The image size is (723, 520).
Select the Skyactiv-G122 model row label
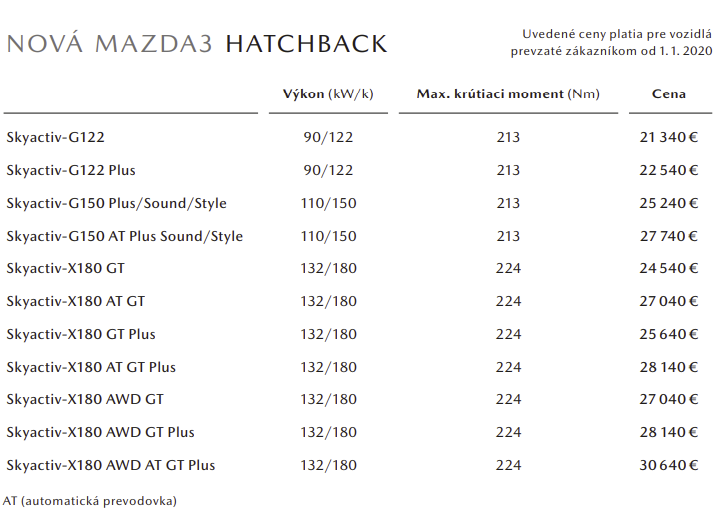coord(55,137)
